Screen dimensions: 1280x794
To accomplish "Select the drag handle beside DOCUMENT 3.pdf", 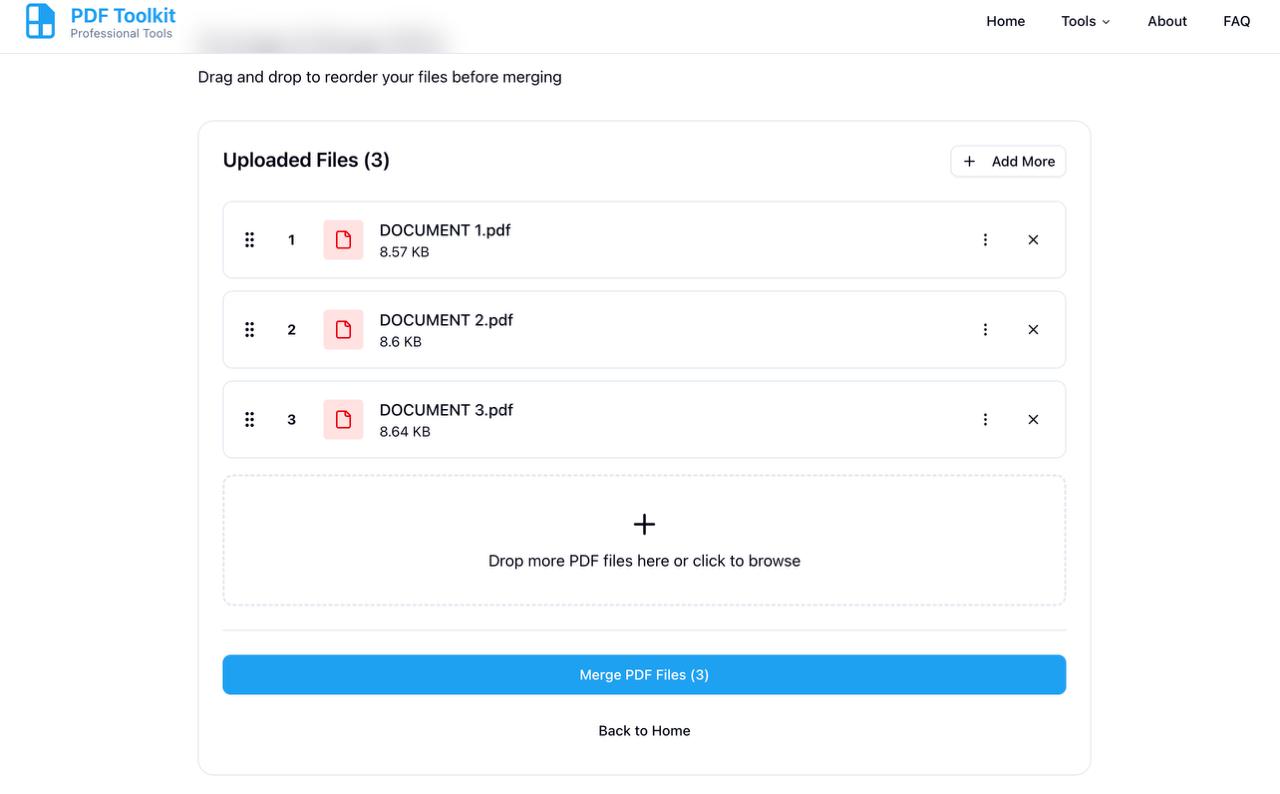I will coord(250,420).
